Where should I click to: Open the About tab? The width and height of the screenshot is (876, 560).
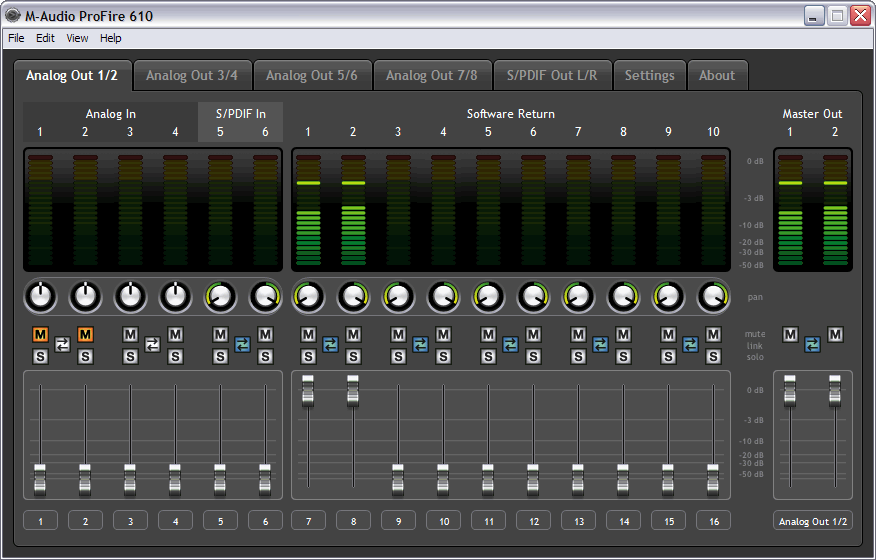point(717,75)
